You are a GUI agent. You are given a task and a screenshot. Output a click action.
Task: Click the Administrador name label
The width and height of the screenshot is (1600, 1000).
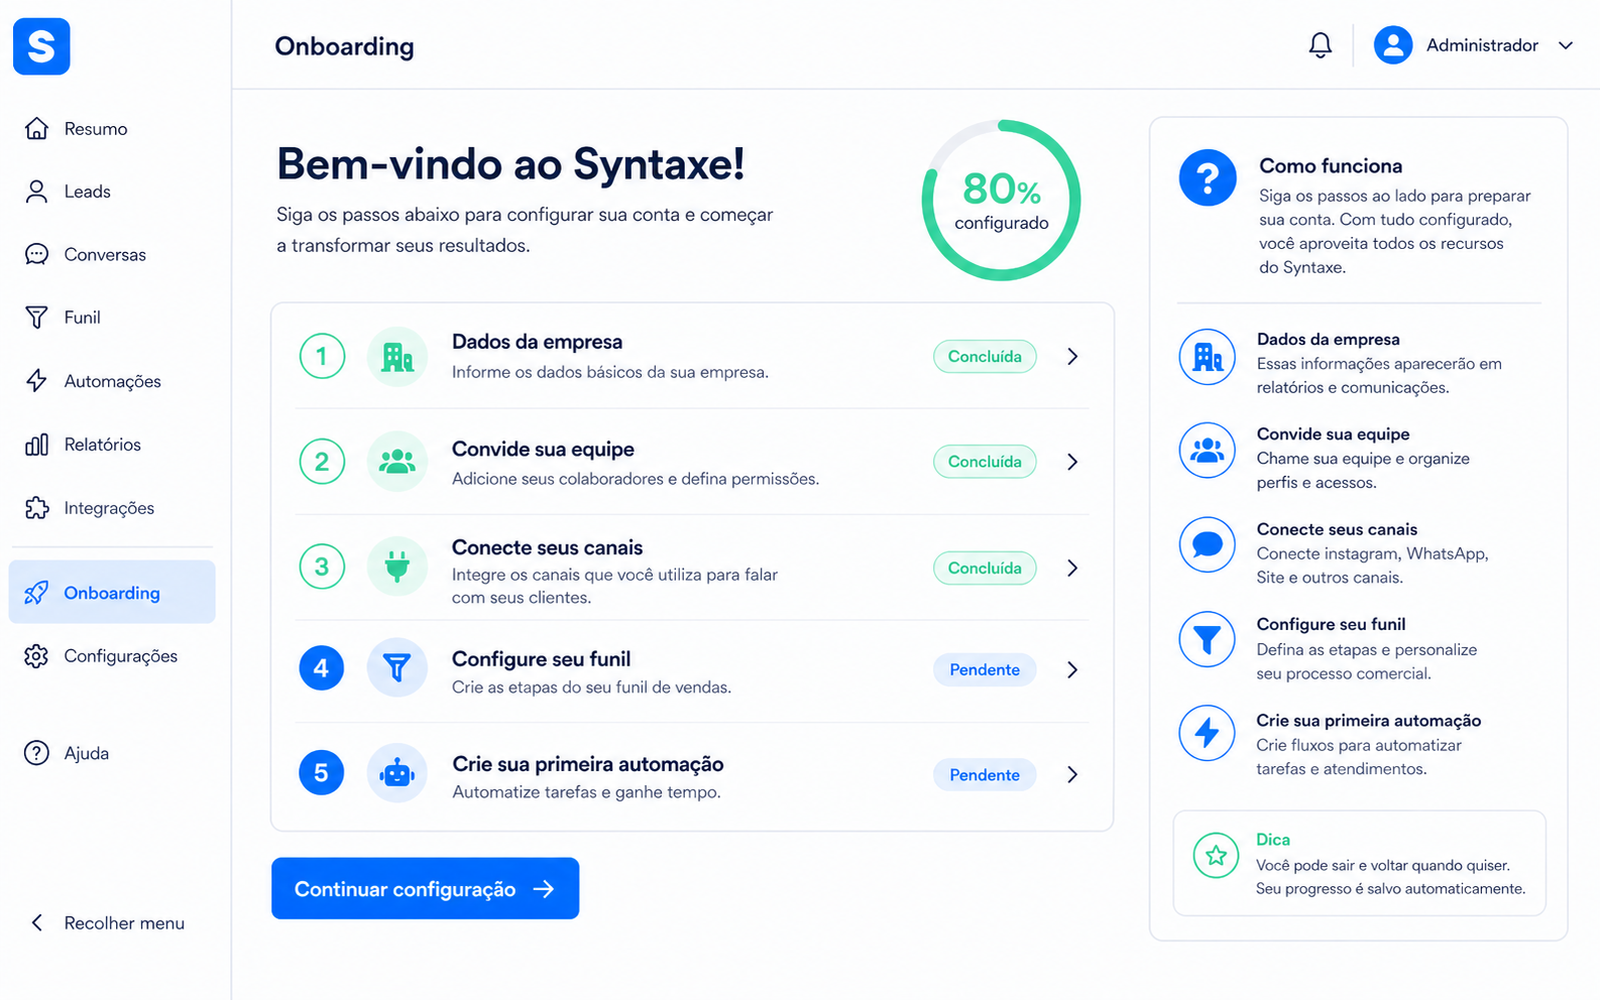(x=1482, y=45)
